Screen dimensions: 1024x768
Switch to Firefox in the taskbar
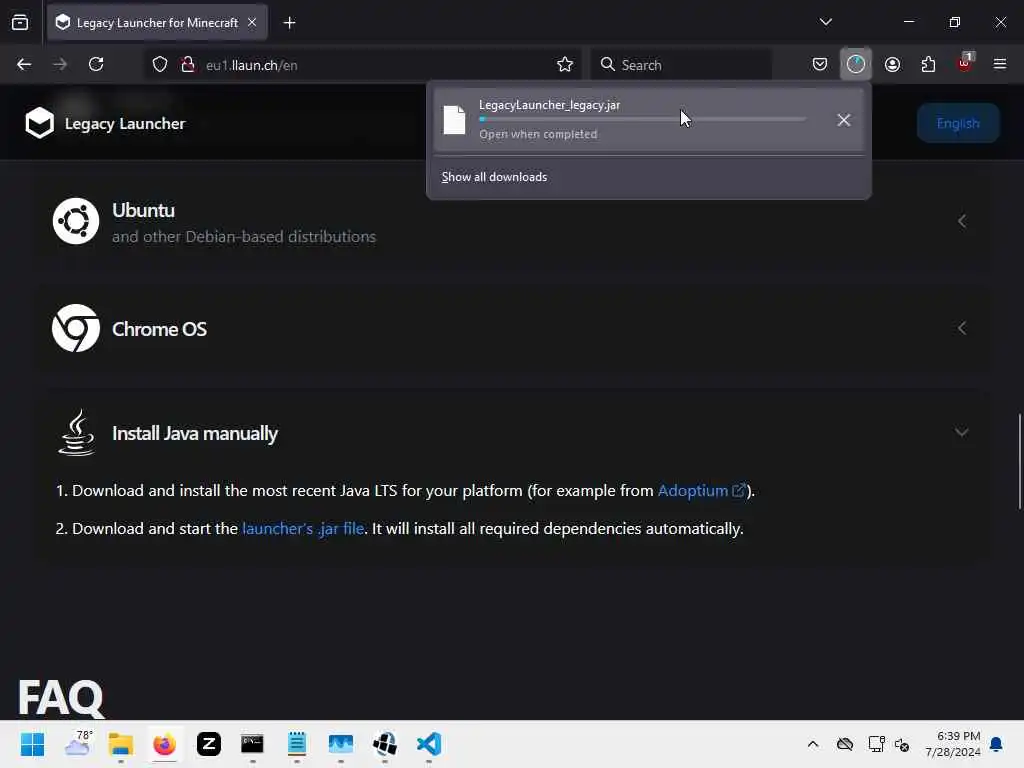[x=165, y=744]
